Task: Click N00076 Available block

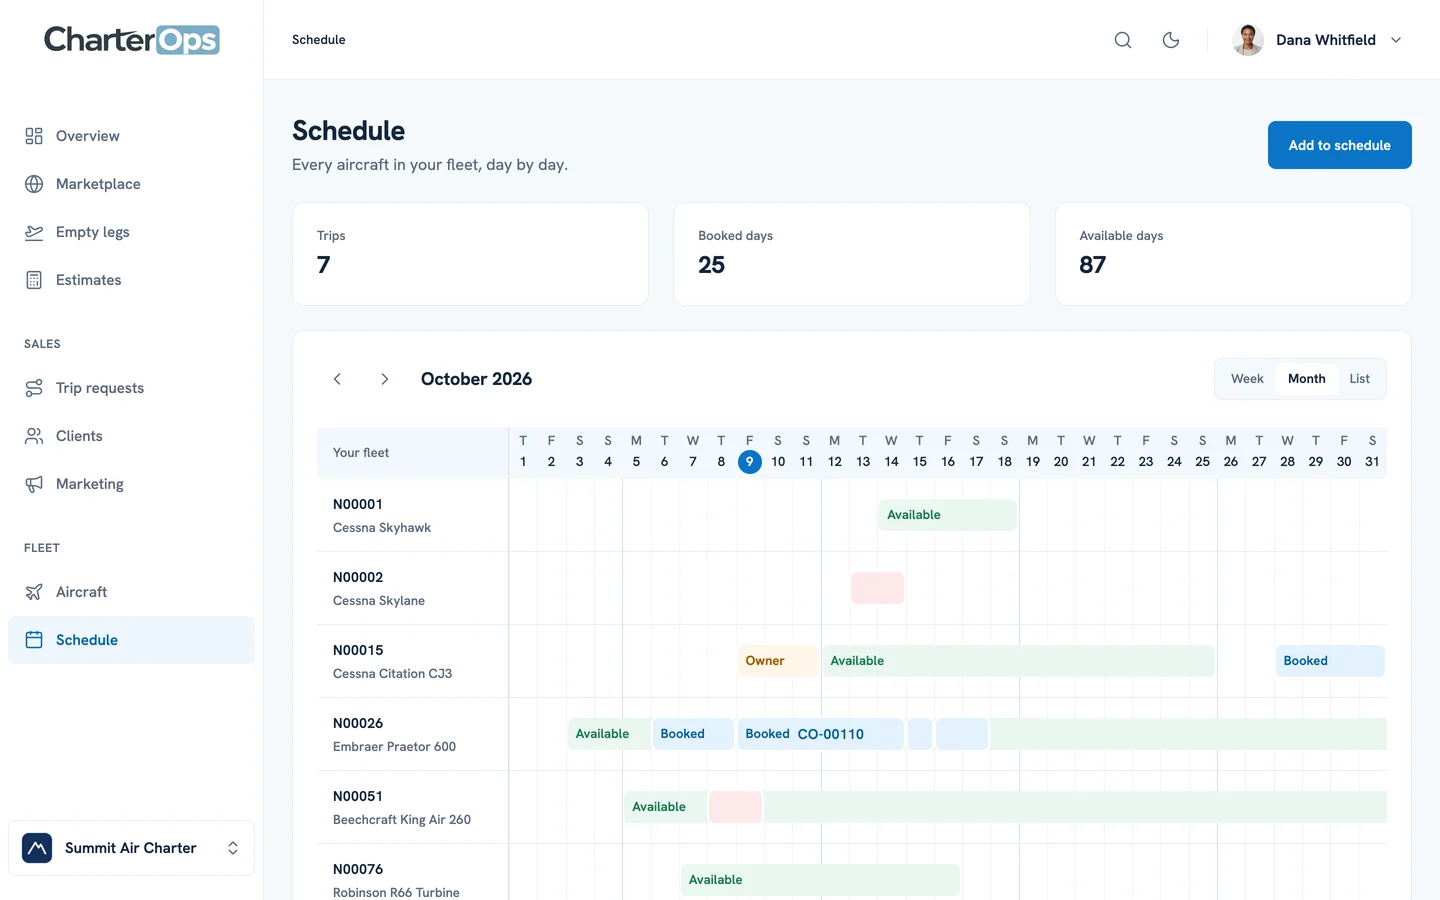Action: pyautogui.click(x=821, y=880)
